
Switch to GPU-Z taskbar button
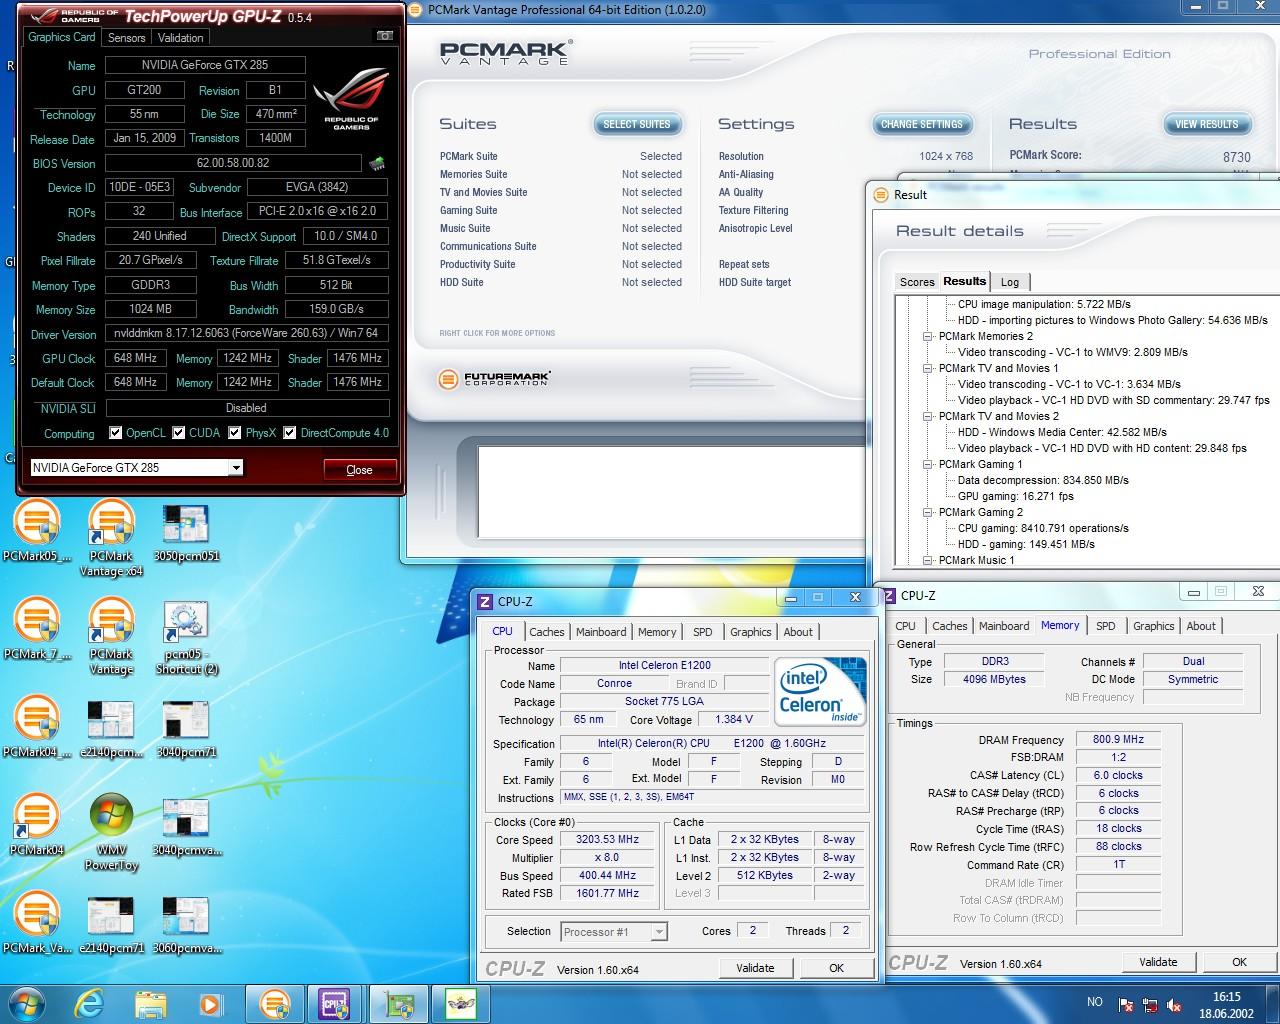click(x=401, y=1003)
